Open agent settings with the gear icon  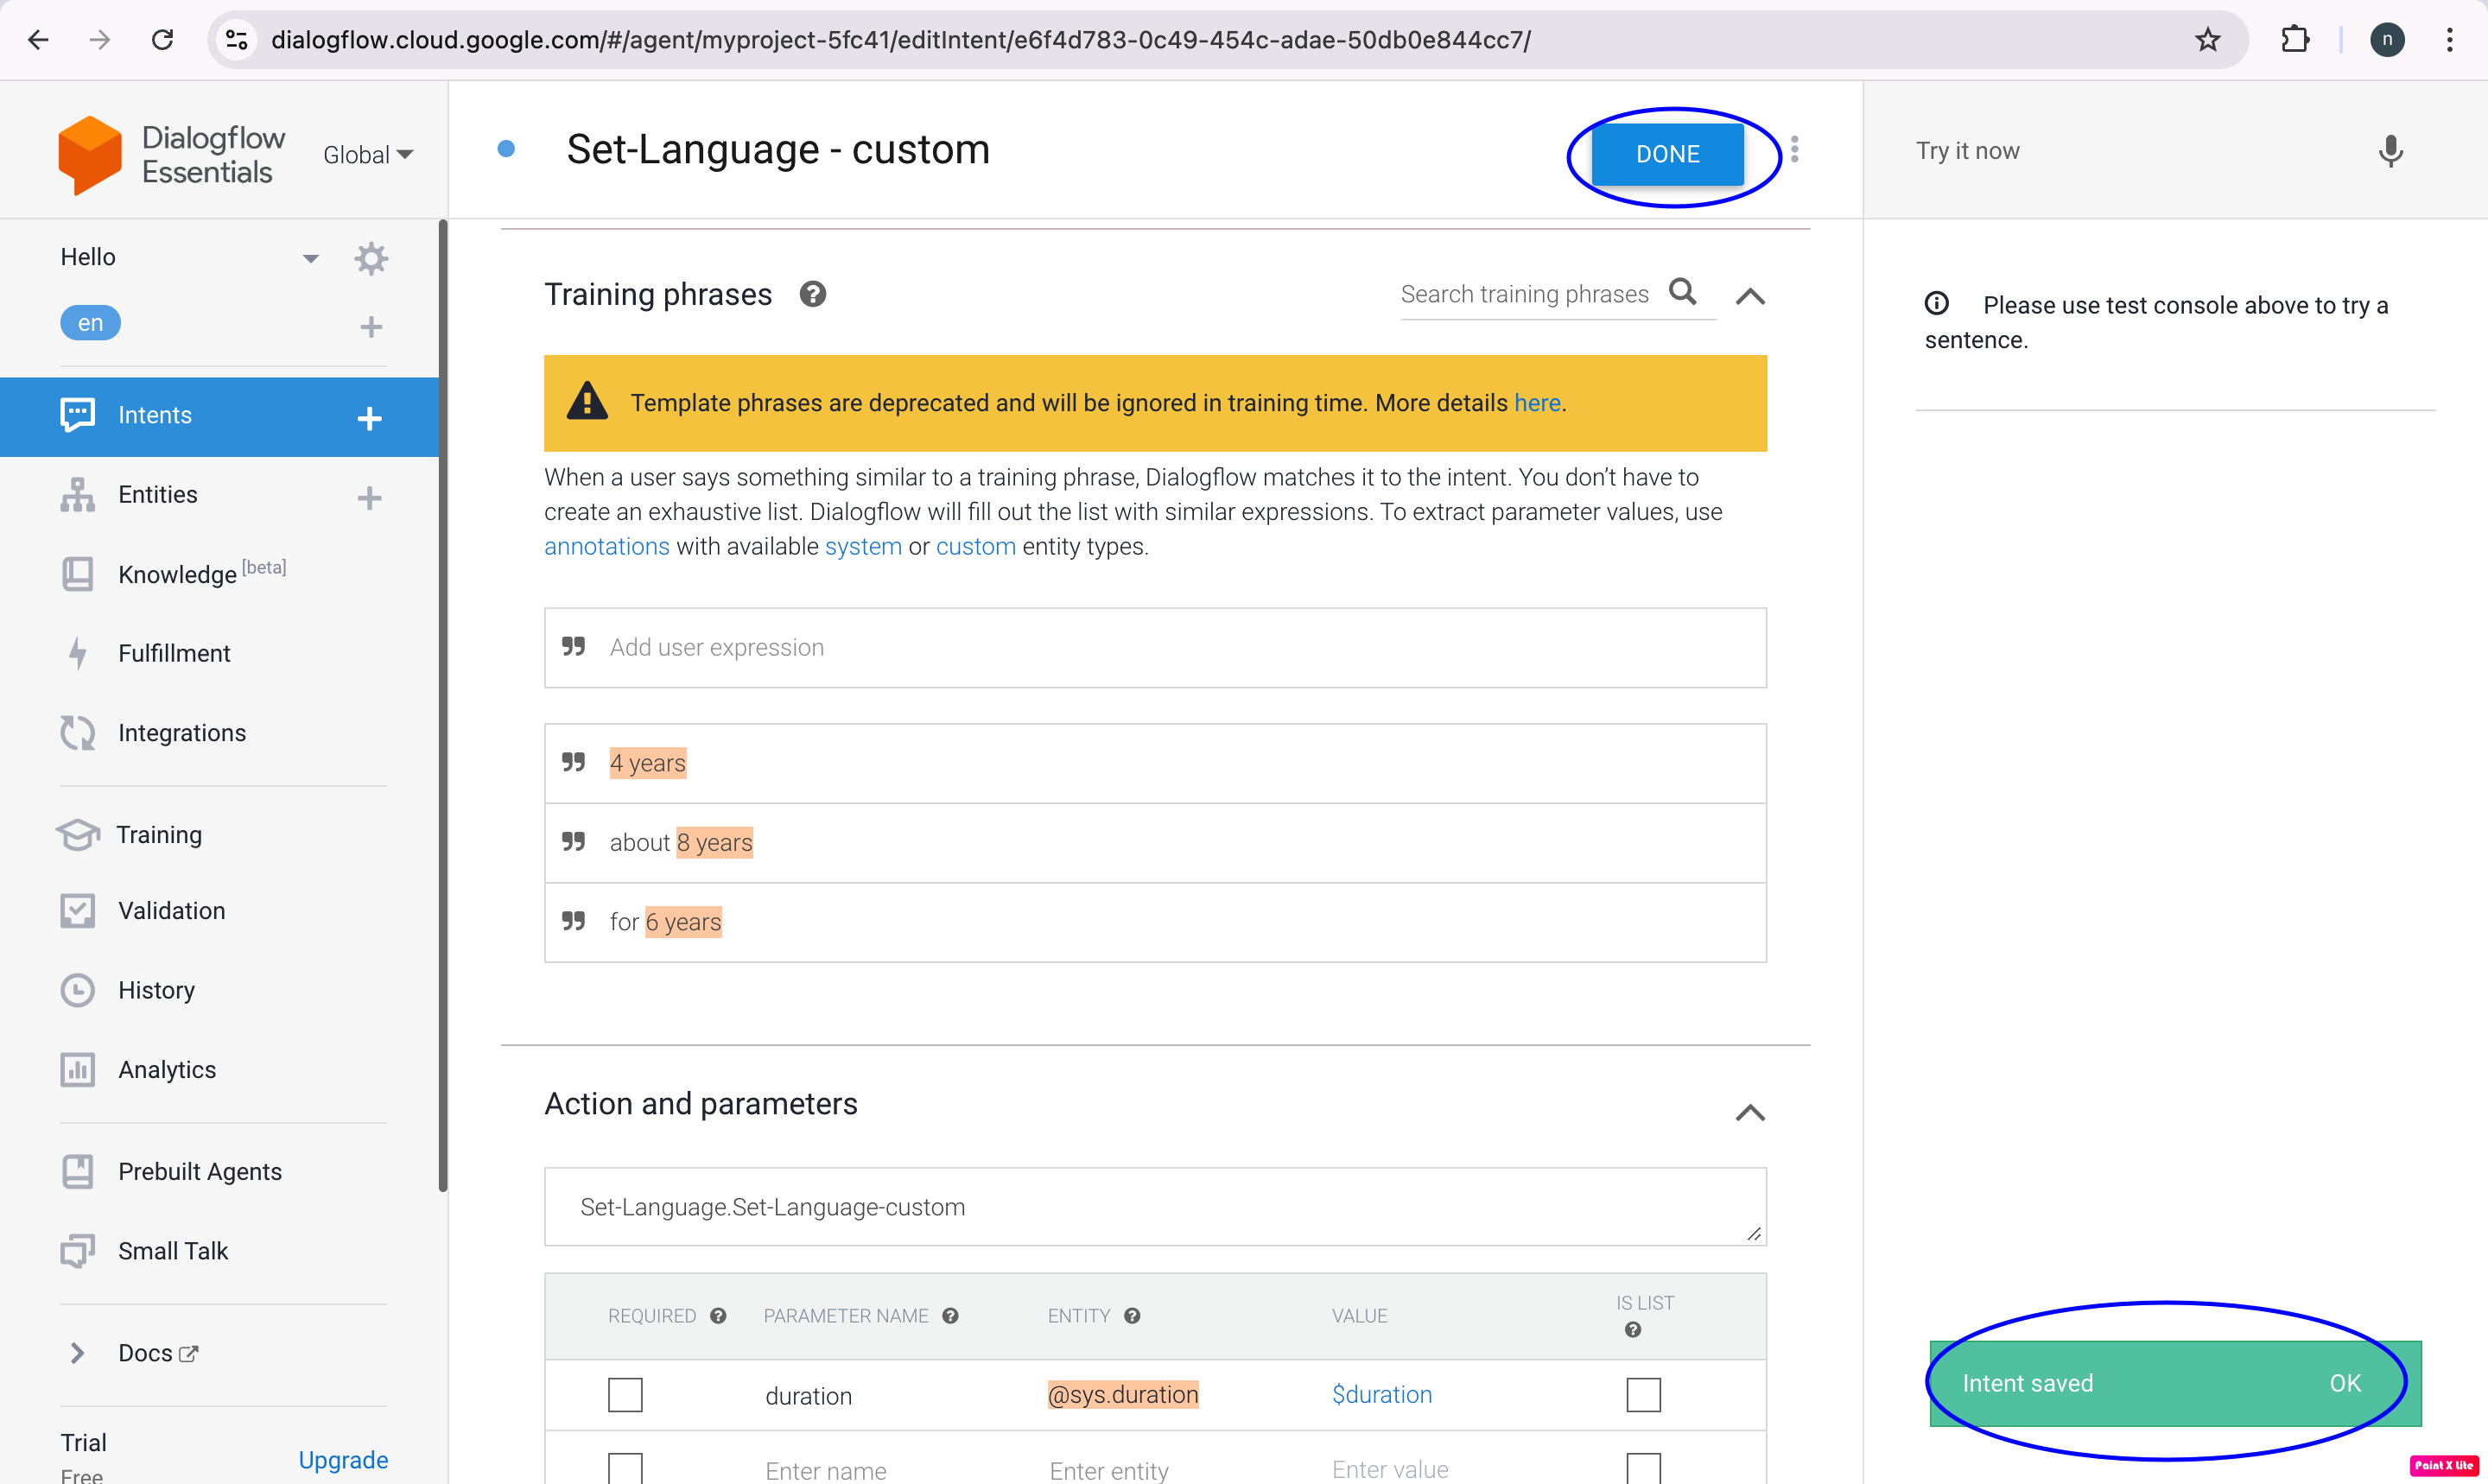pyautogui.click(x=371, y=258)
